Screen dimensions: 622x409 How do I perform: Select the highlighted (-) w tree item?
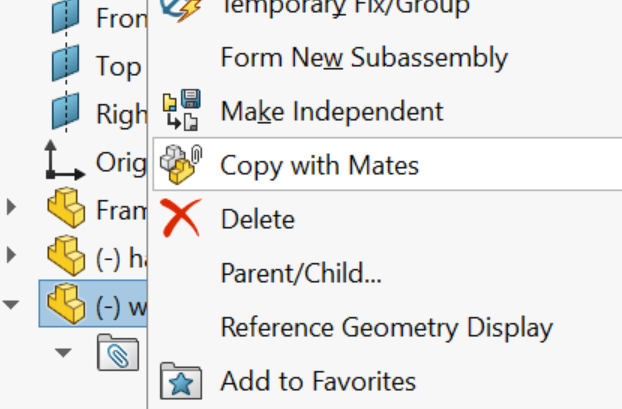click(93, 303)
